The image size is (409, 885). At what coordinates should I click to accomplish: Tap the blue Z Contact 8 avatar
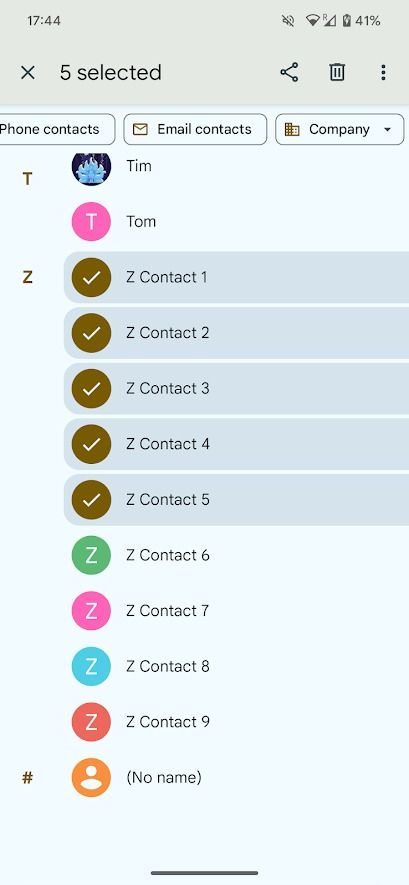[x=91, y=667]
